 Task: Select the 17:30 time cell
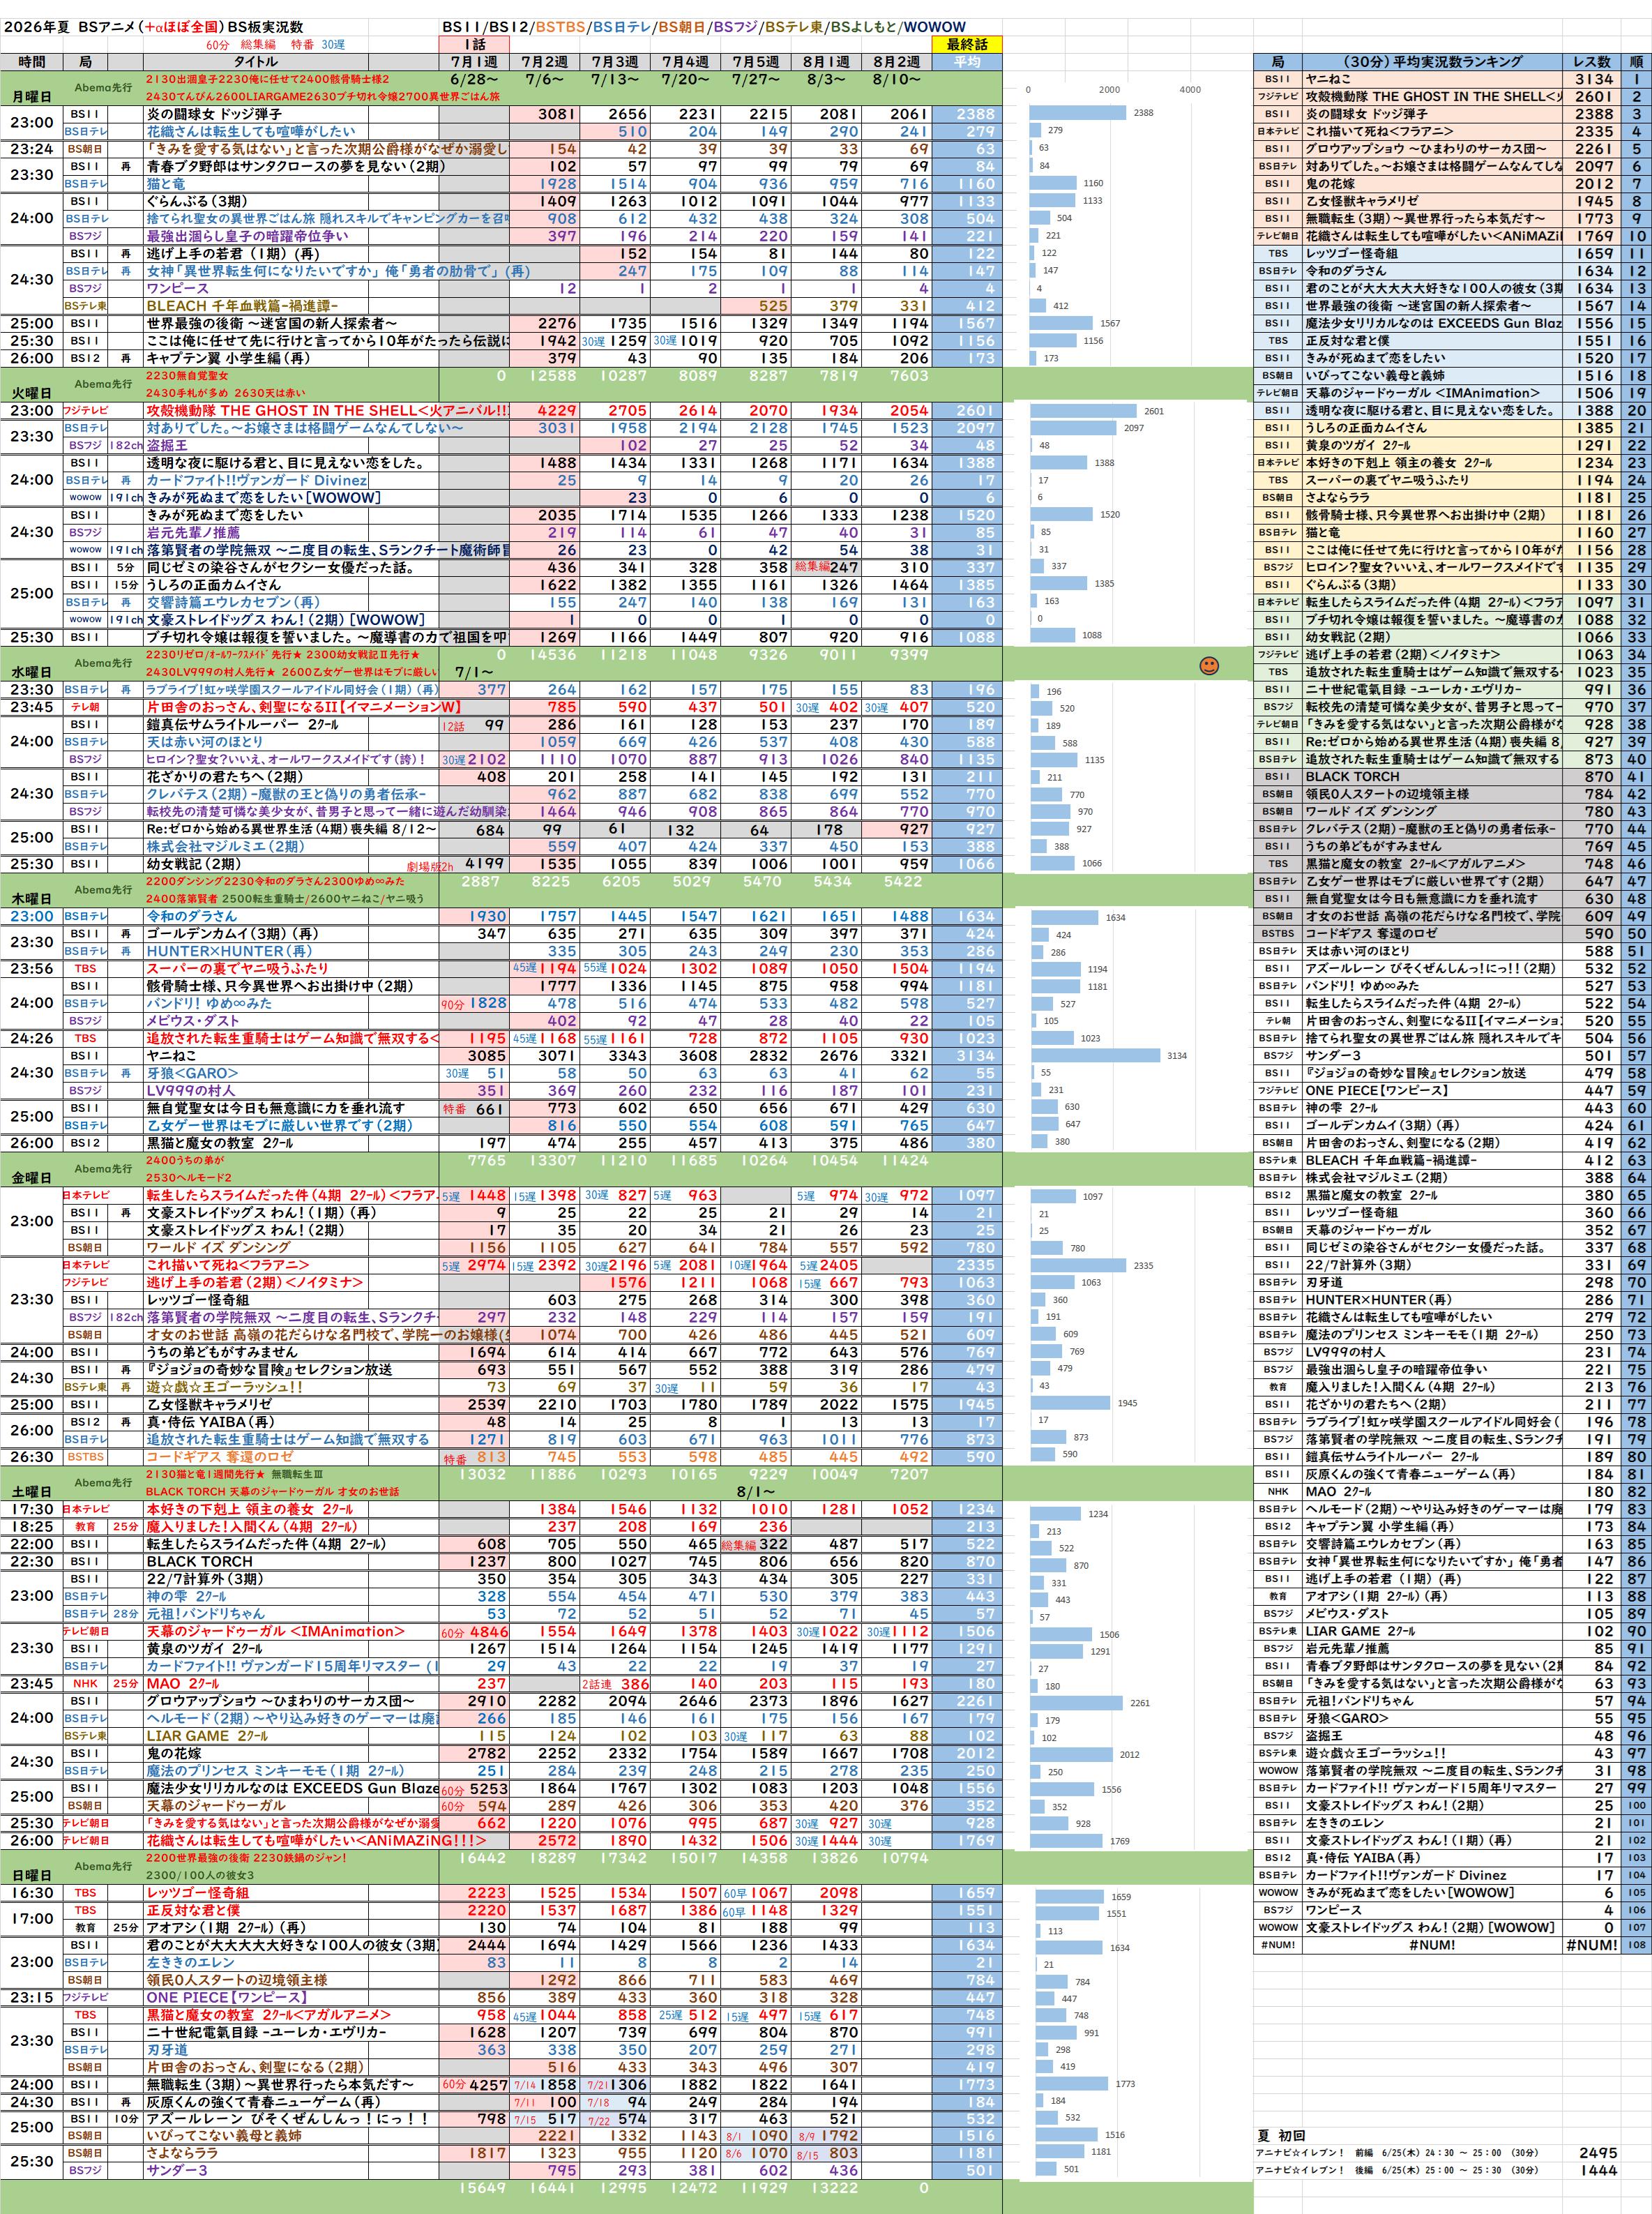[x=32, y=1509]
